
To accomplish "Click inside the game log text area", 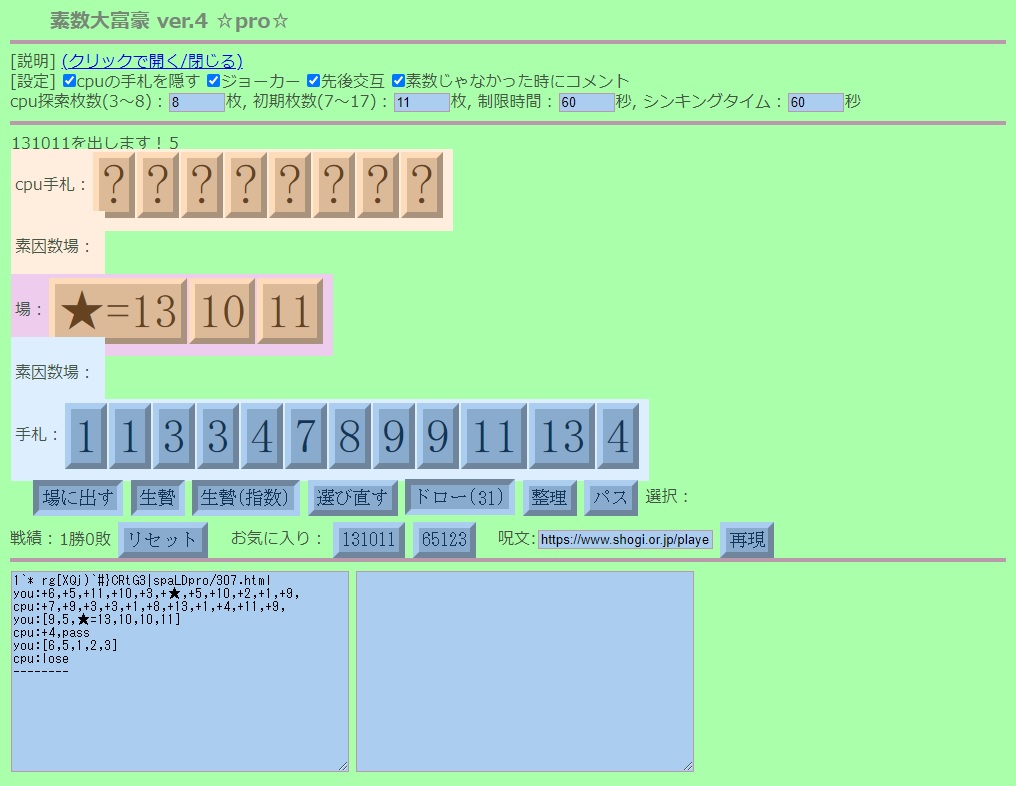I will pyautogui.click(x=179, y=671).
